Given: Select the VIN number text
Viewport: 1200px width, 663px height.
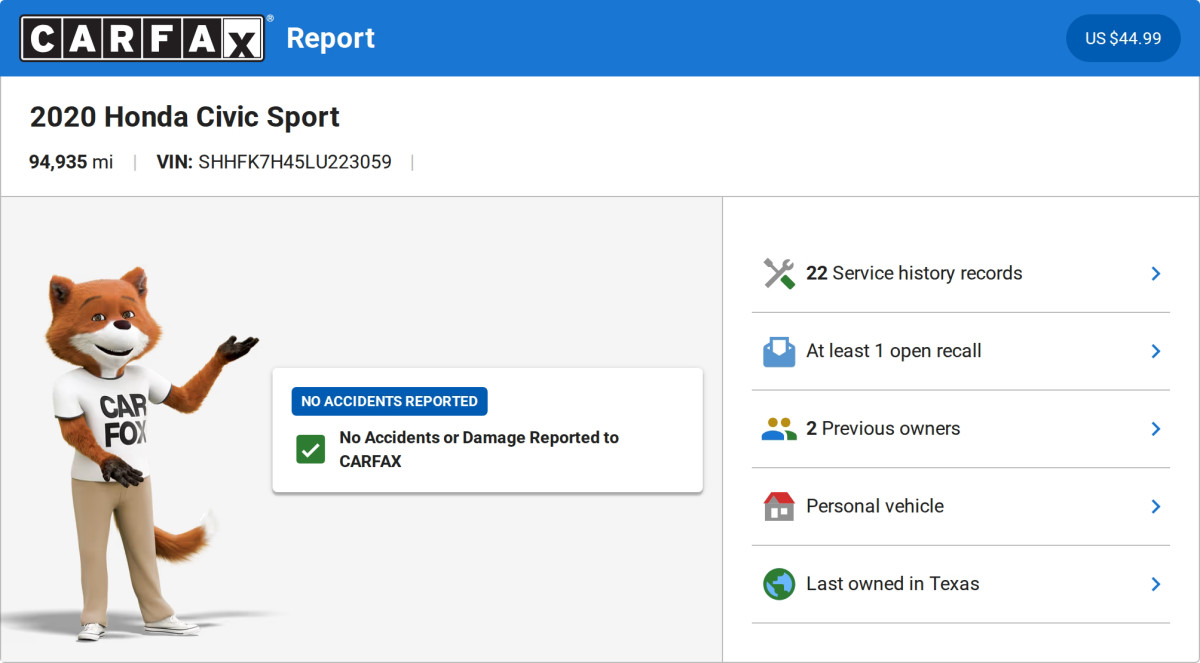Looking at the screenshot, I should (294, 162).
